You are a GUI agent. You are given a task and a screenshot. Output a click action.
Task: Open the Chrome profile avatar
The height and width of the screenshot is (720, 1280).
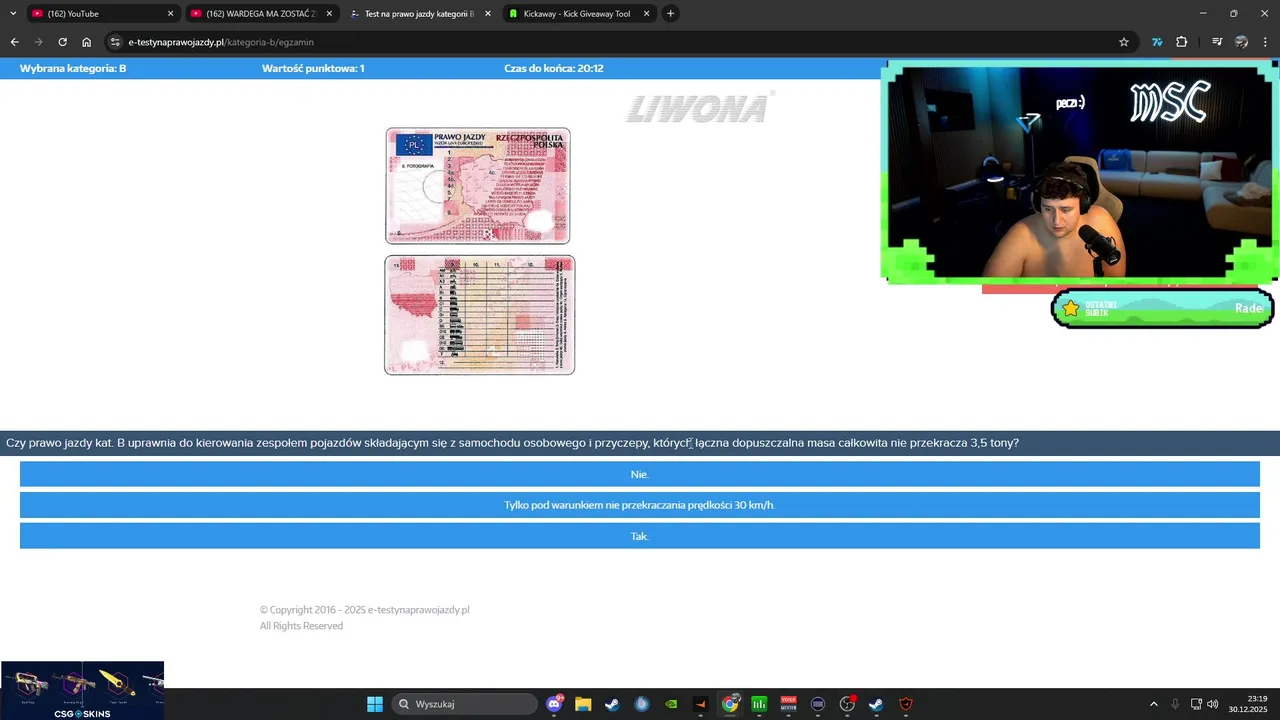1242,42
